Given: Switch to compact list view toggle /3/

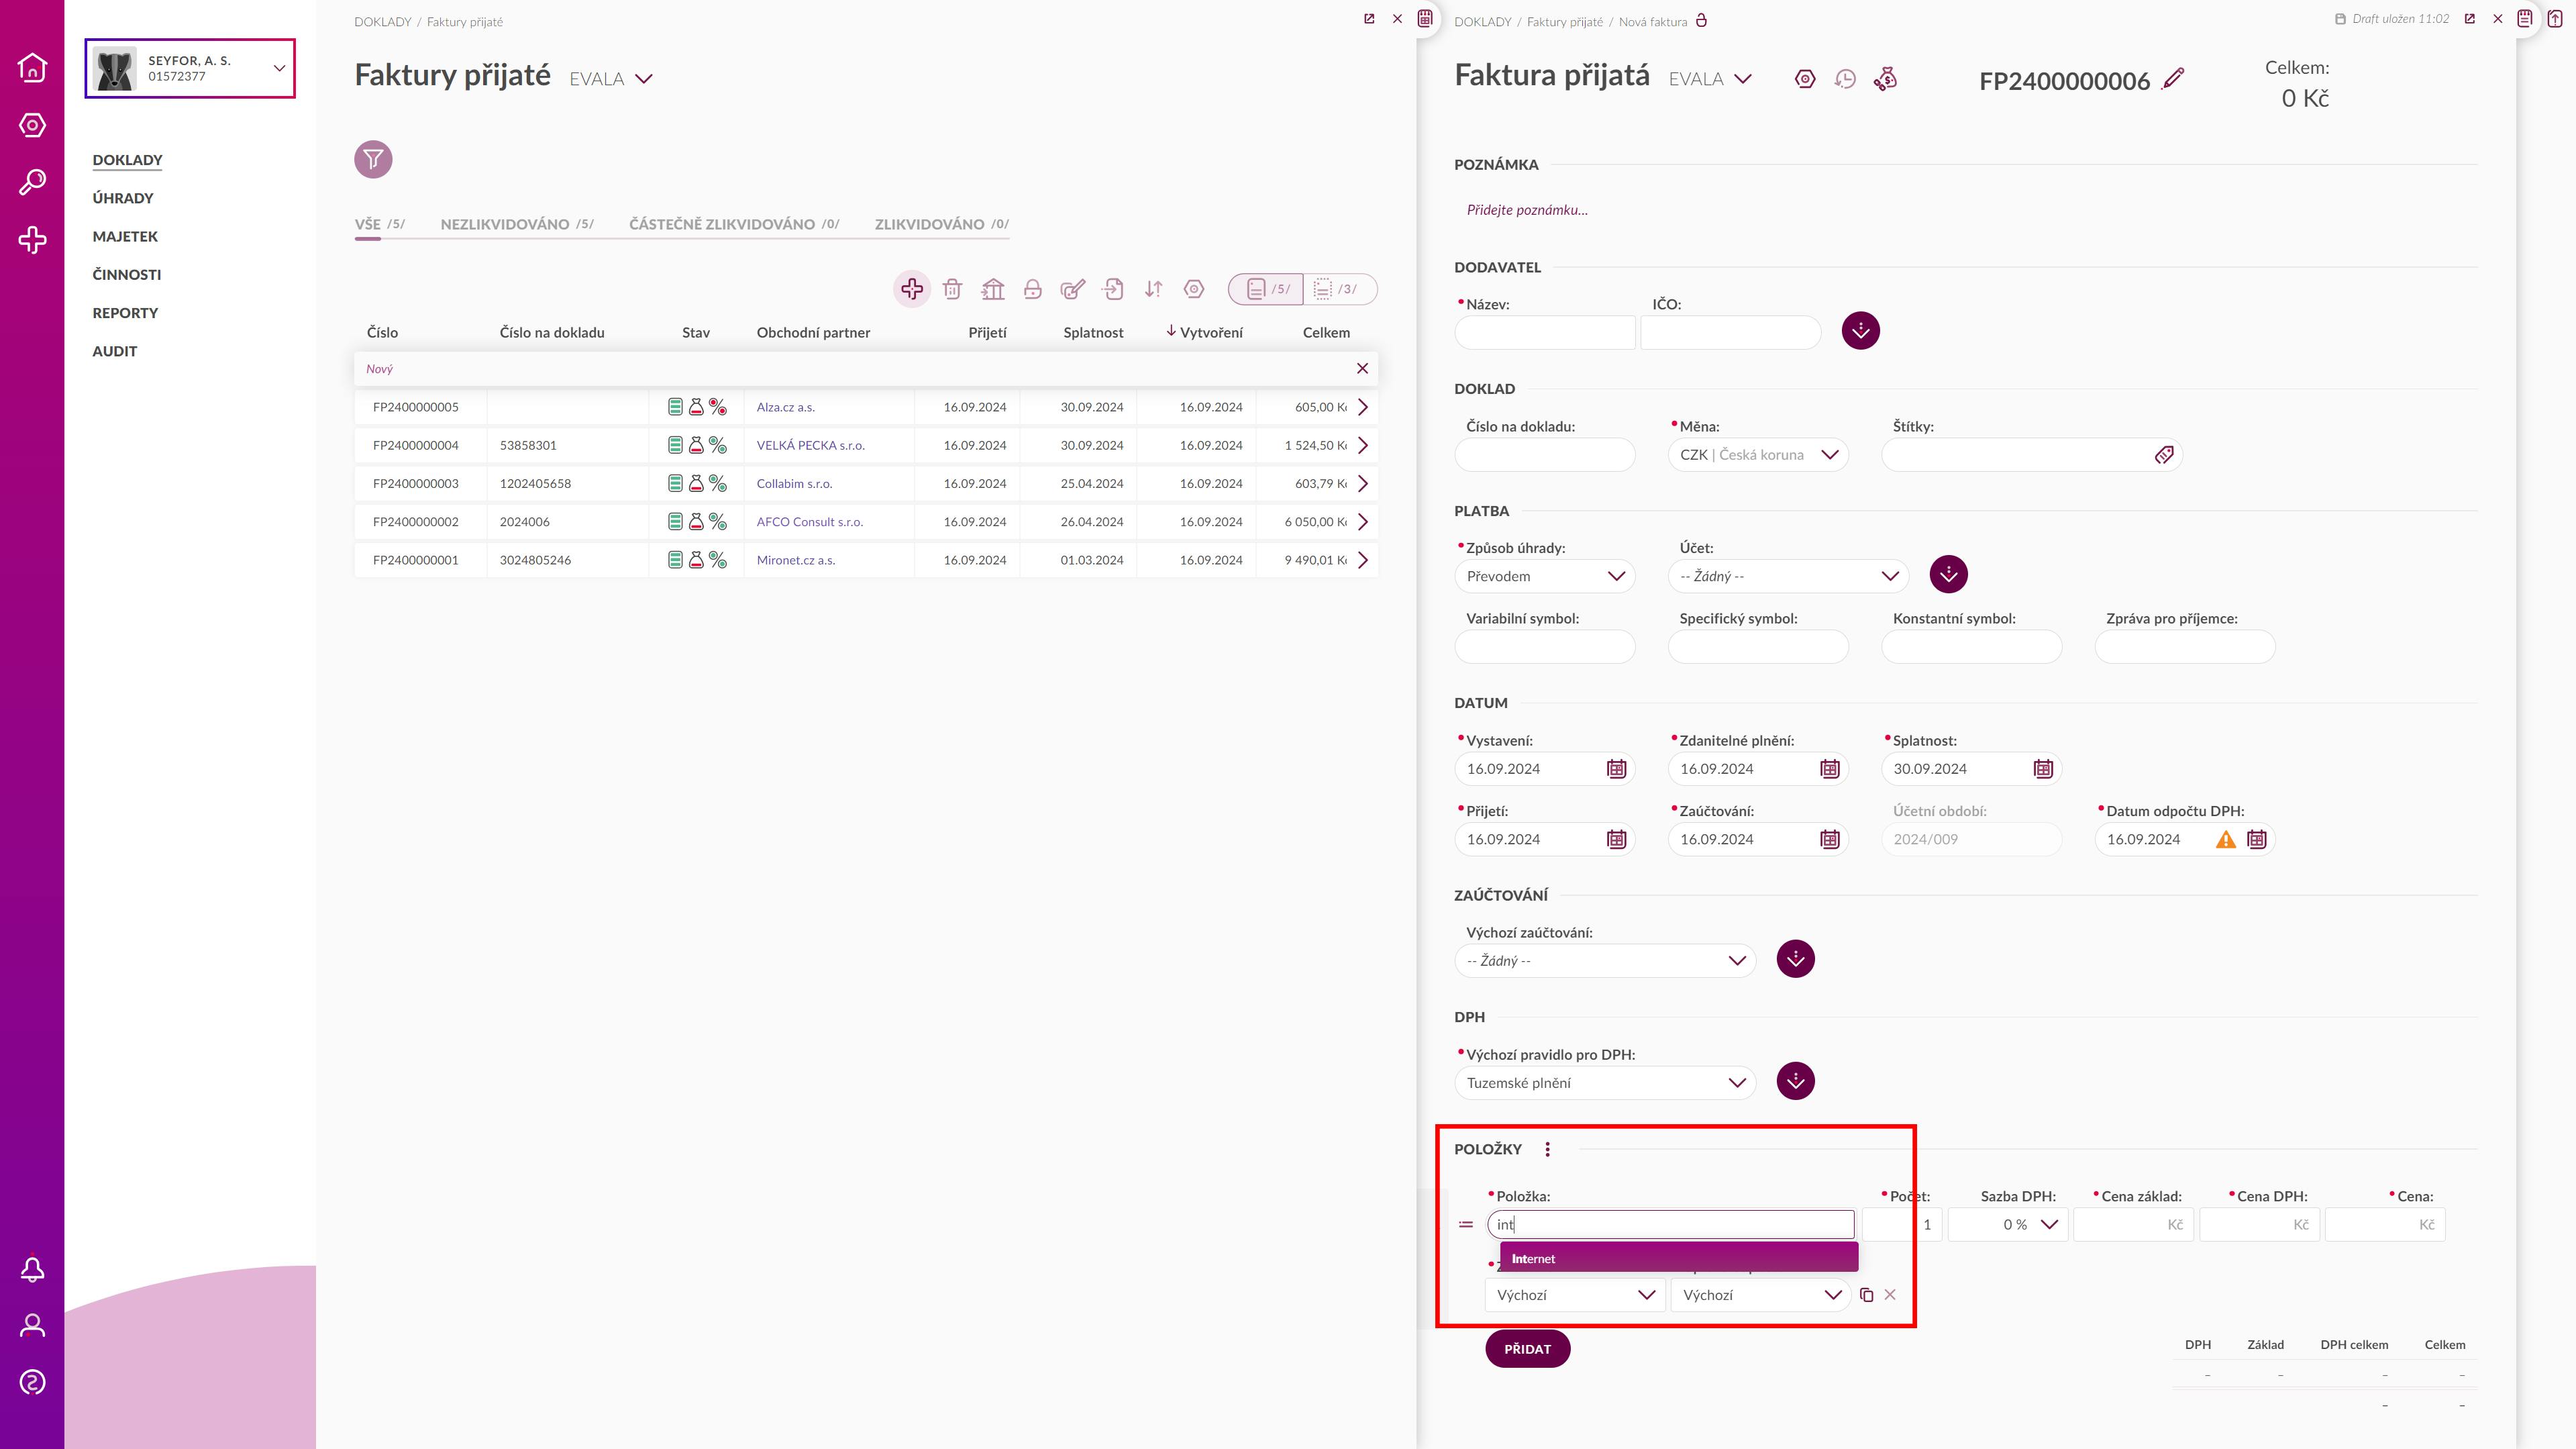Looking at the screenshot, I should tap(1339, 289).
